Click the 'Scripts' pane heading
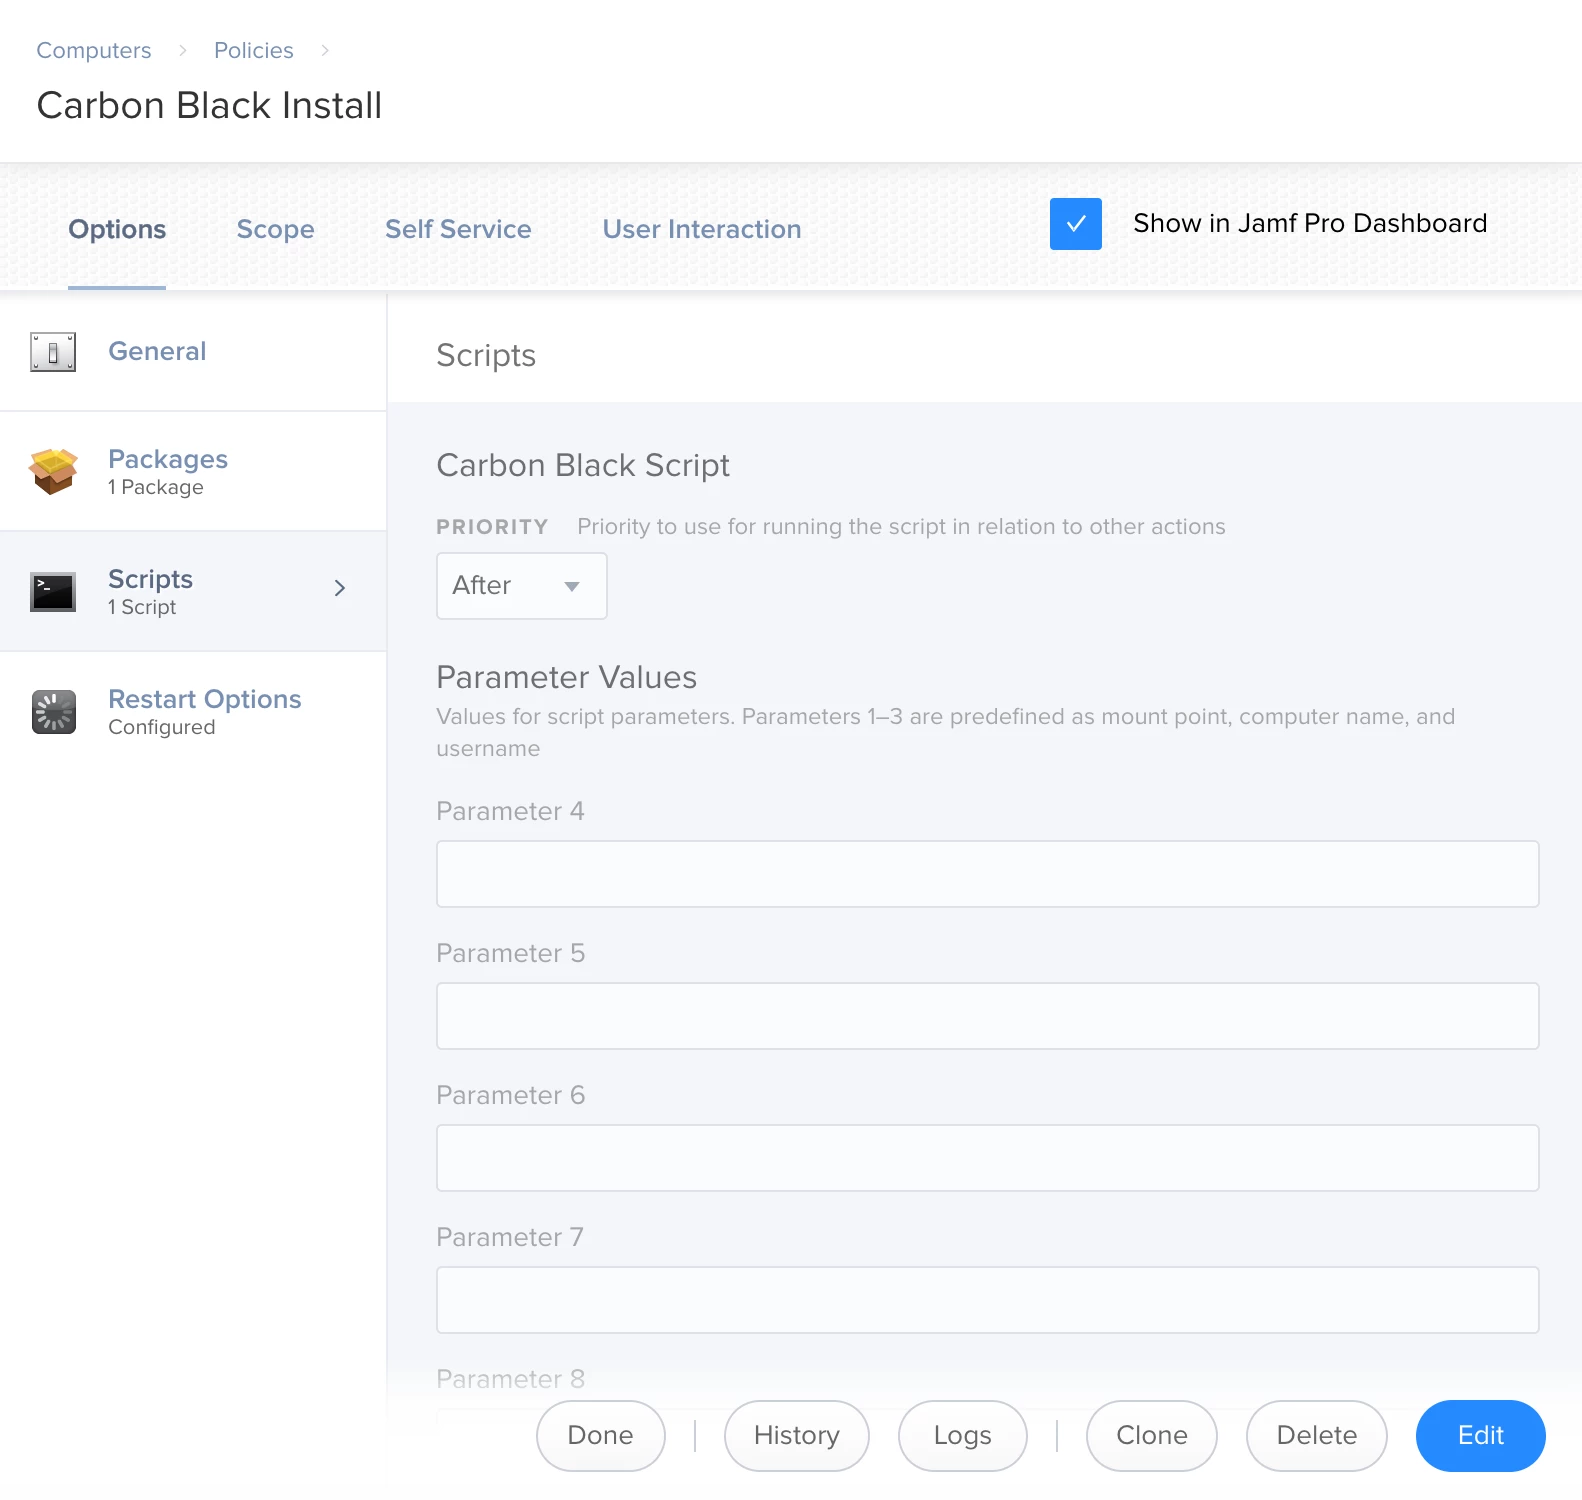Viewport: 1582px width, 1500px height. tap(486, 355)
